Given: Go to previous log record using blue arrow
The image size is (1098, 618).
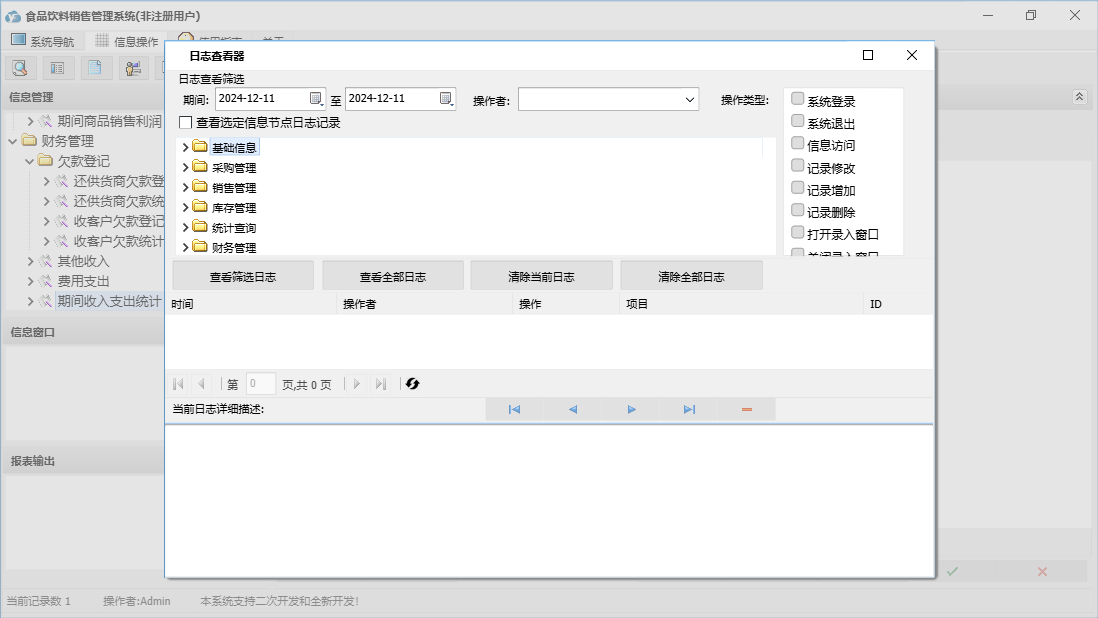Looking at the screenshot, I should pos(573,409).
